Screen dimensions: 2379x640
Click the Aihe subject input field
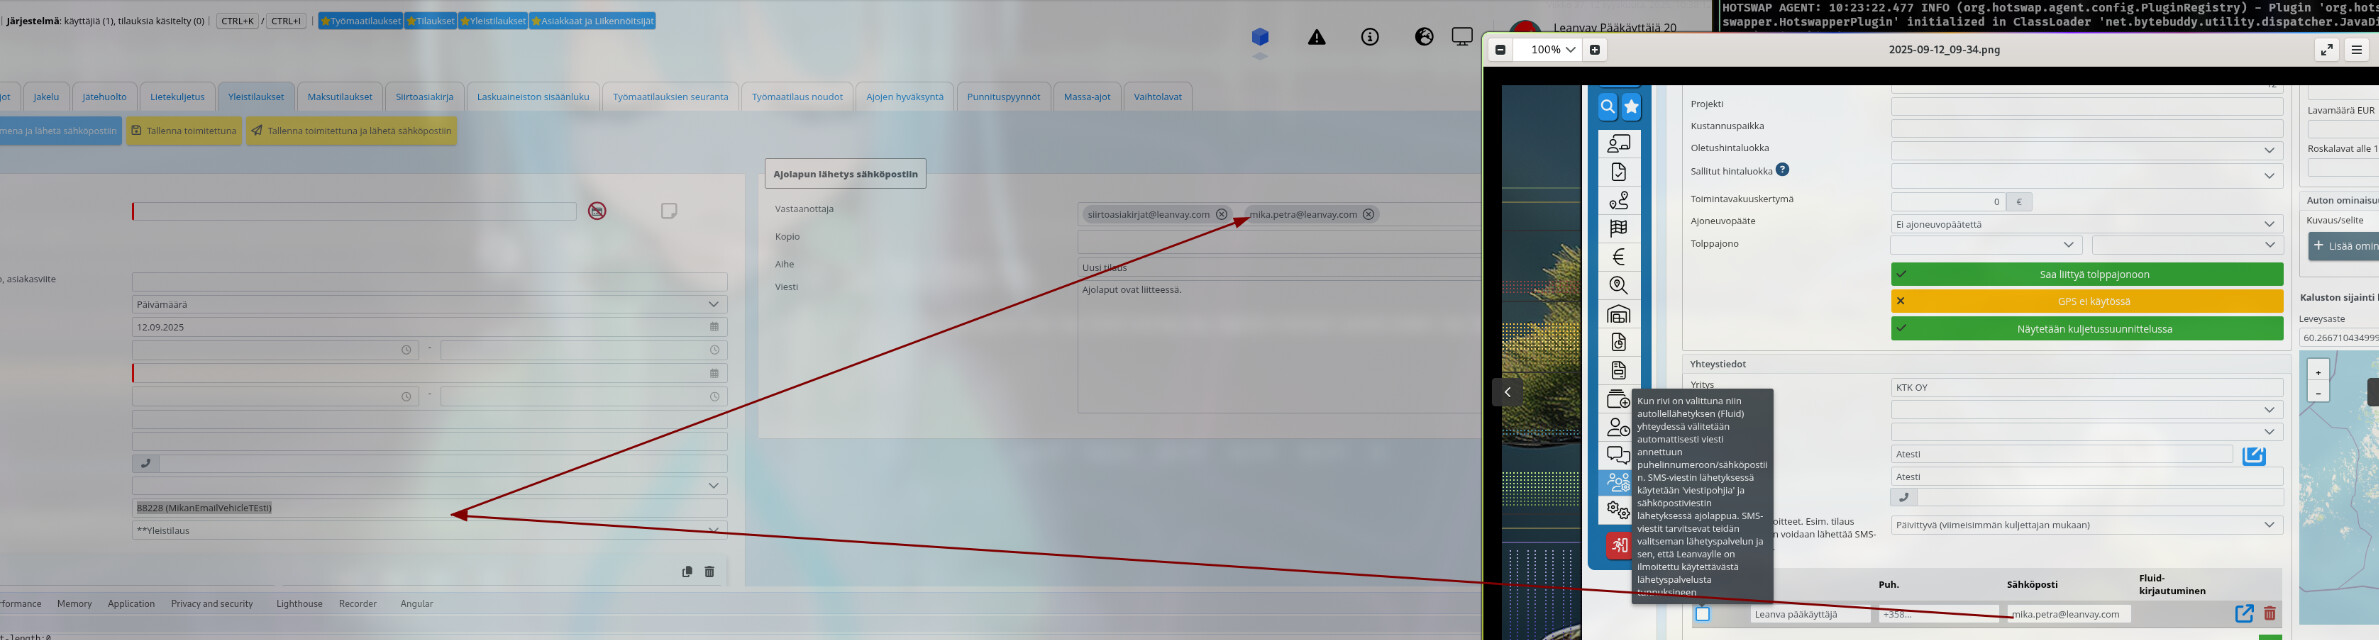pos(1277,267)
